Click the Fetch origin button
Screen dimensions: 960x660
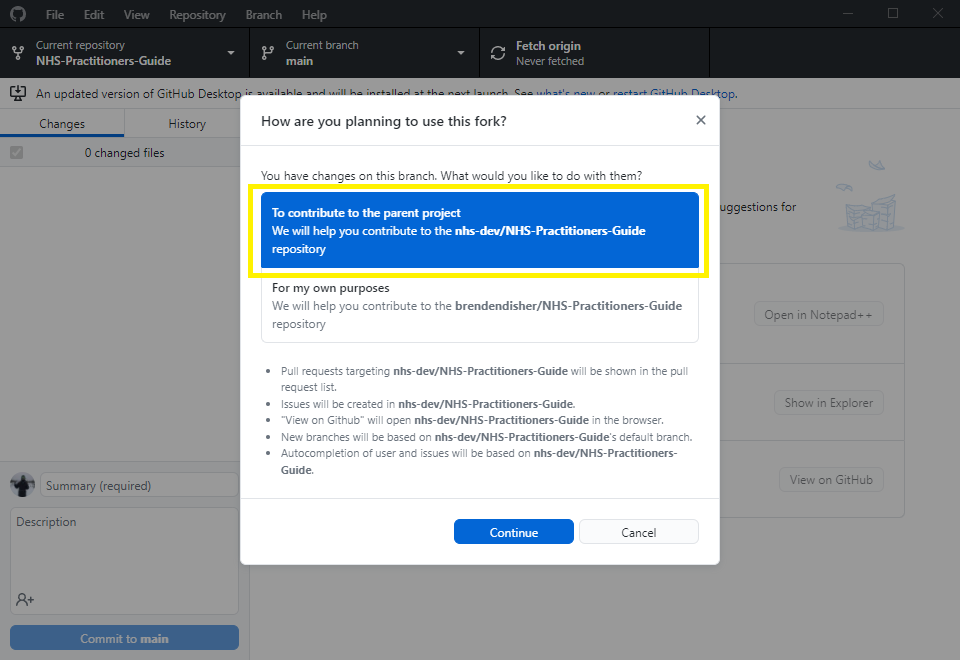[x=594, y=53]
